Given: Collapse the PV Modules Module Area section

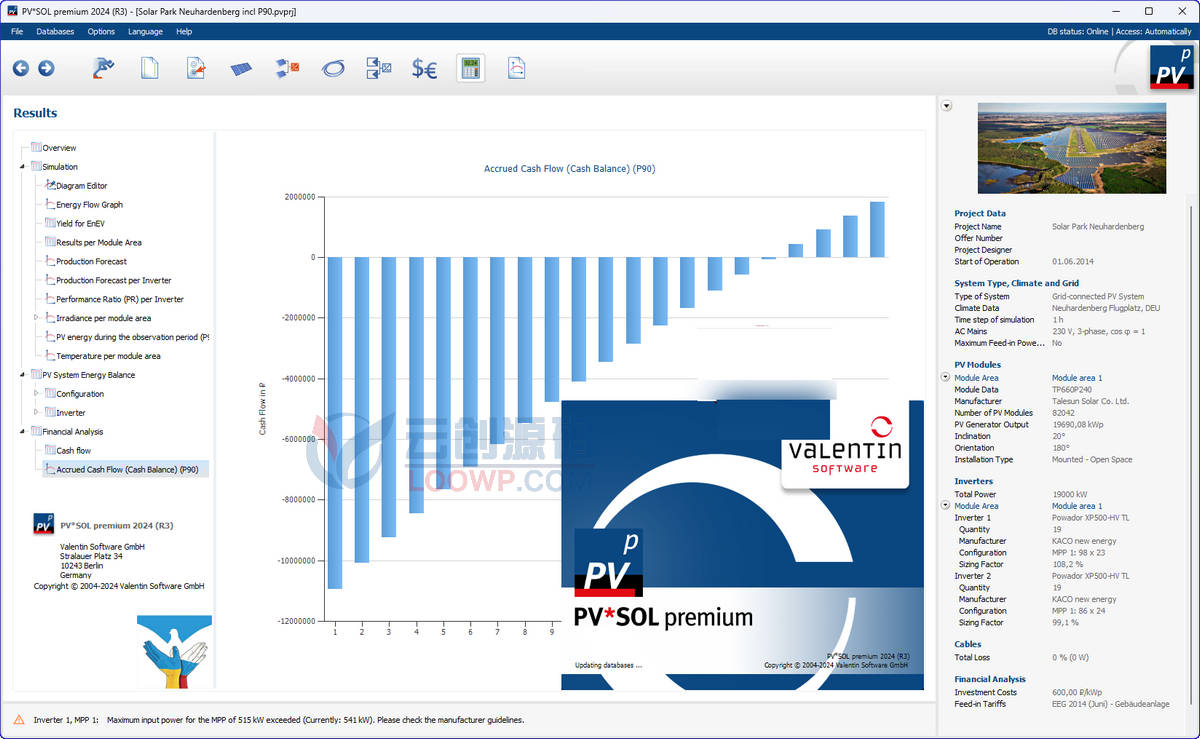Looking at the screenshot, I should [x=946, y=378].
